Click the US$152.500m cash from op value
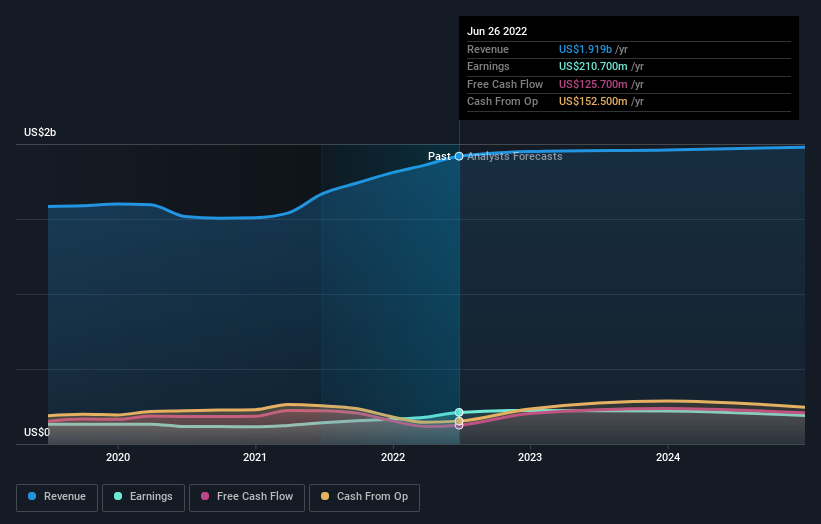The image size is (821, 524). click(593, 102)
